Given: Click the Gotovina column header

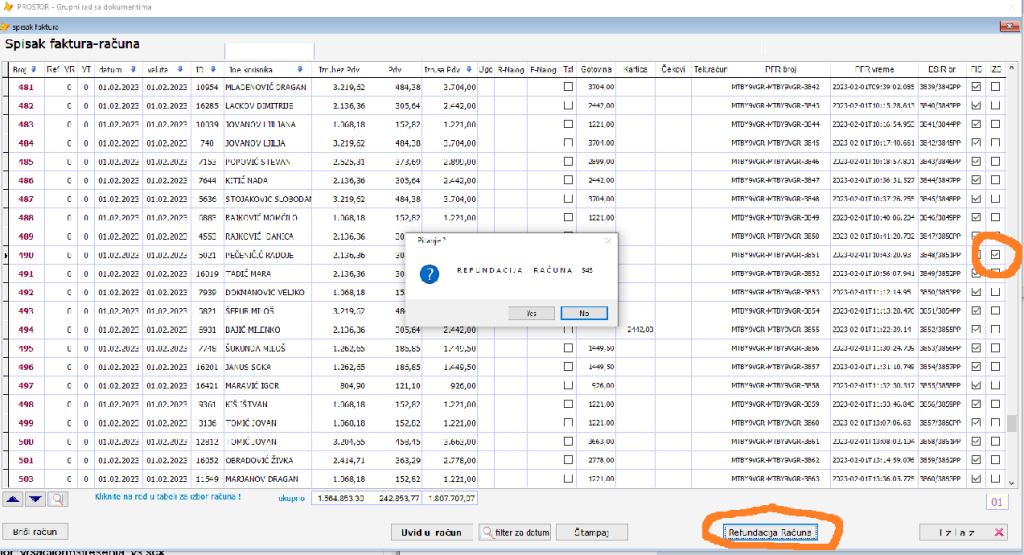Looking at the screenshot, I should 597,69.
